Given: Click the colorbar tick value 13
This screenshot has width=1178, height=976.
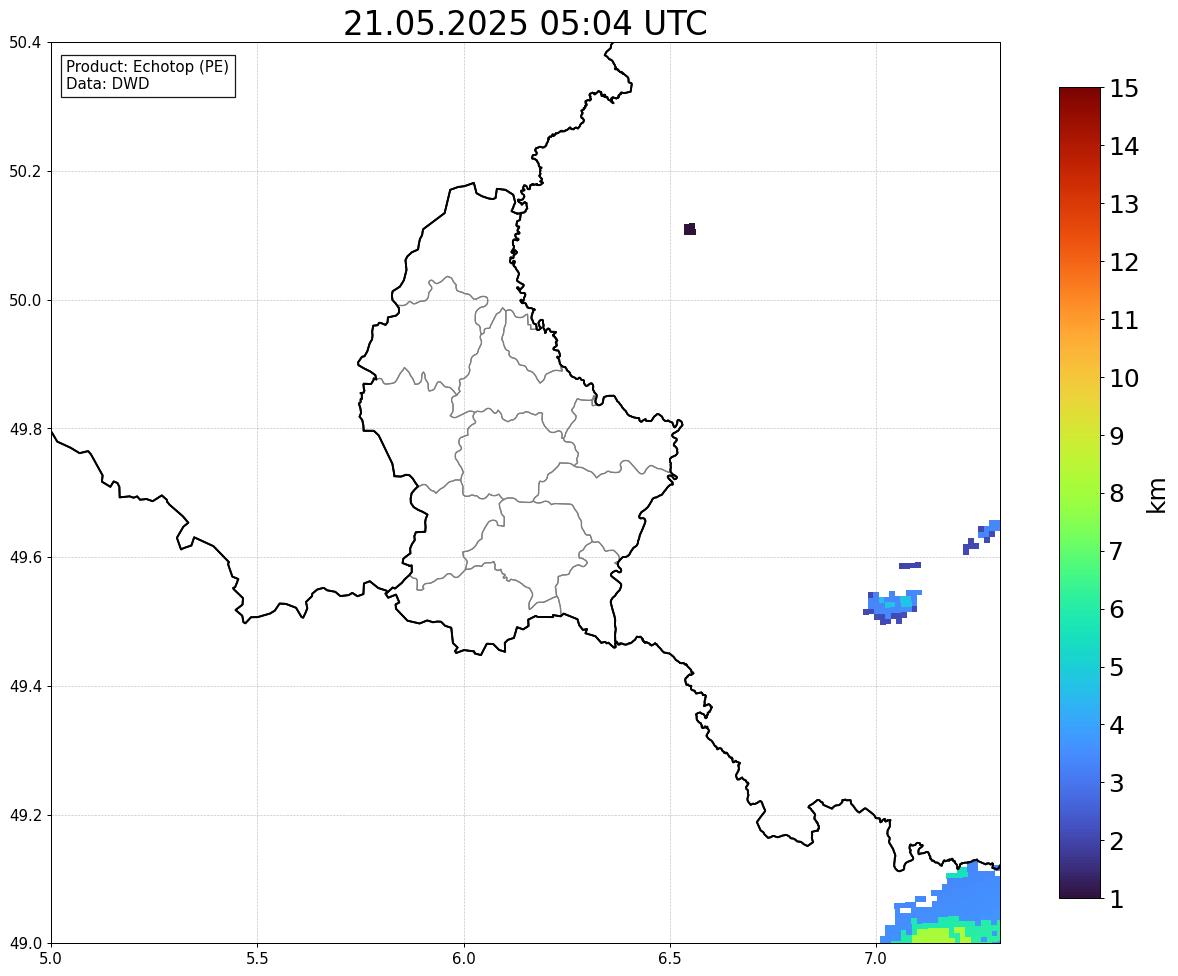Looking at the screenshot, I should [1124, 204].
